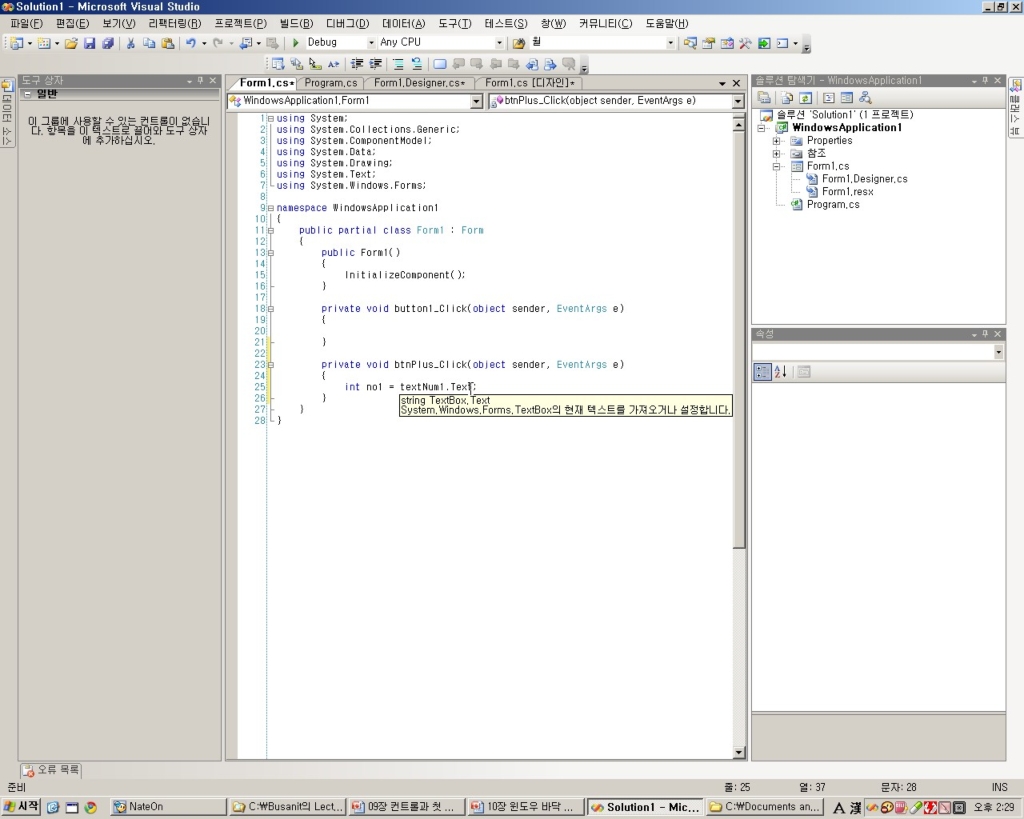Switch to NateOn in the taskbar
The width and height of the screenshot is (1024, 819).
coord(168,807)
